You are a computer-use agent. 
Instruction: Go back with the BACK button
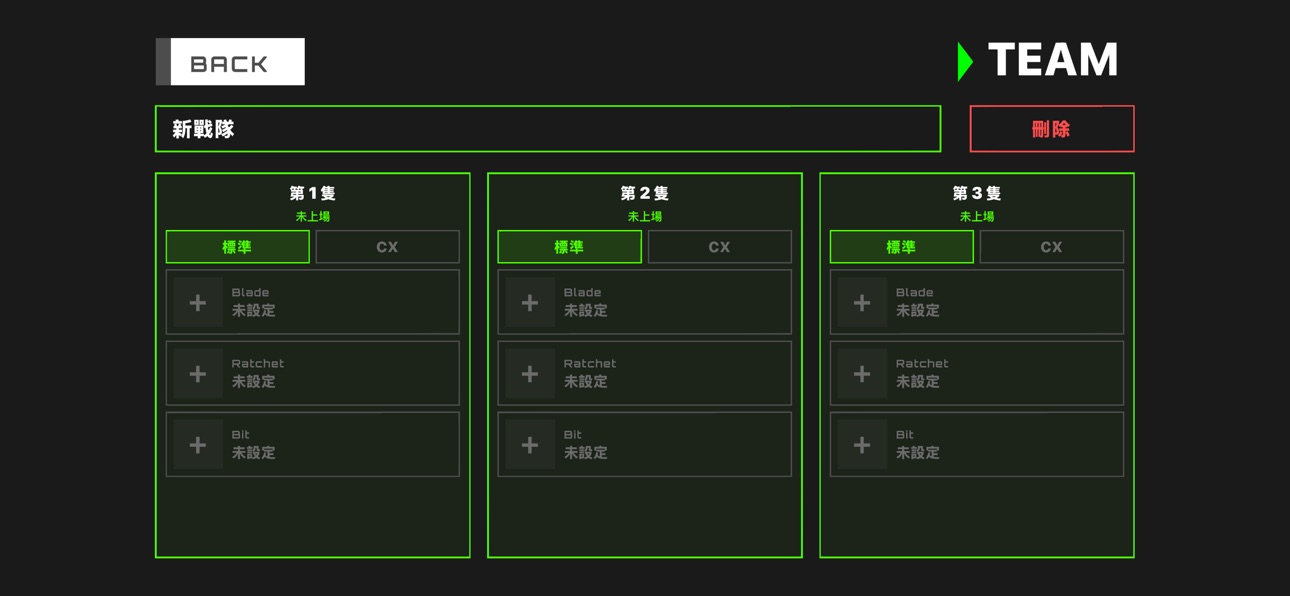pyautogui.click(x=230, y=62)
